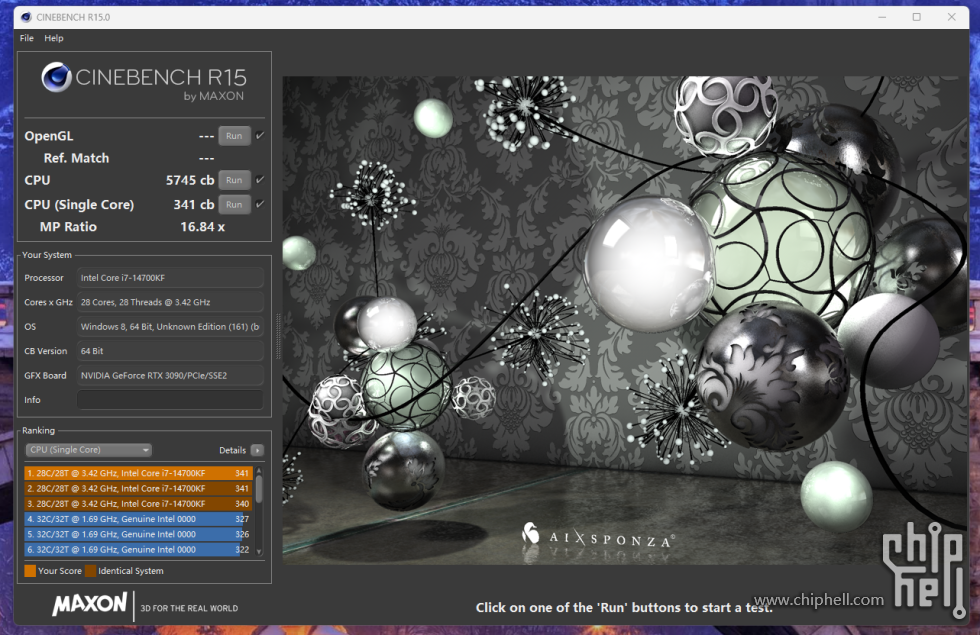This screenshot has width=980, height=635.
Task: Click the ranking list scroll up arrow
Action: point(259,470)
